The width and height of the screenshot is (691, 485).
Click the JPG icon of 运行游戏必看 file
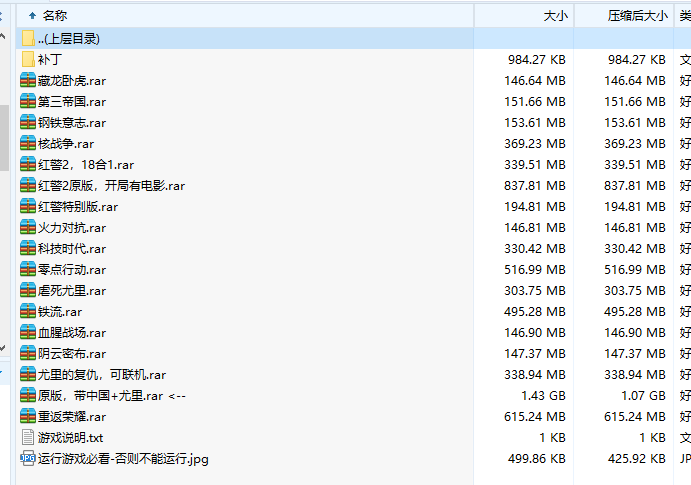[x=28, y=459]
